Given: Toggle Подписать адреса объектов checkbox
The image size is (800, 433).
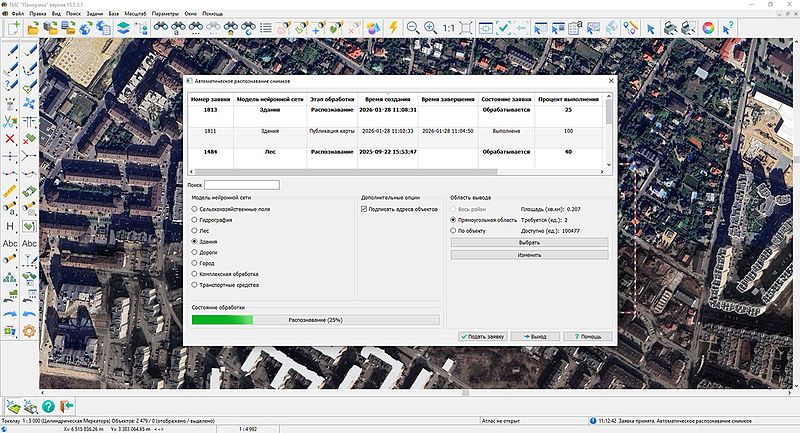Looking at the screenshot, I should [x=365, y=209].
